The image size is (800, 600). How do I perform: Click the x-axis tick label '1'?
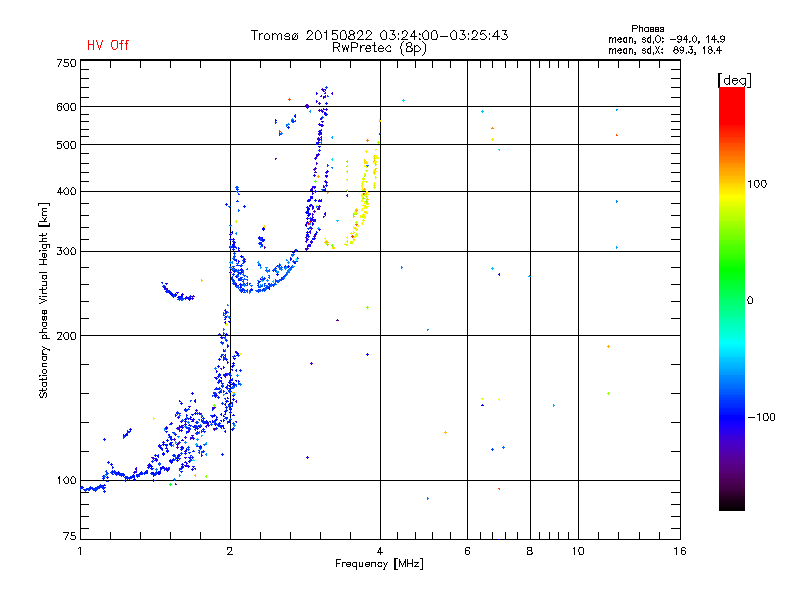[x=80, y=551]
